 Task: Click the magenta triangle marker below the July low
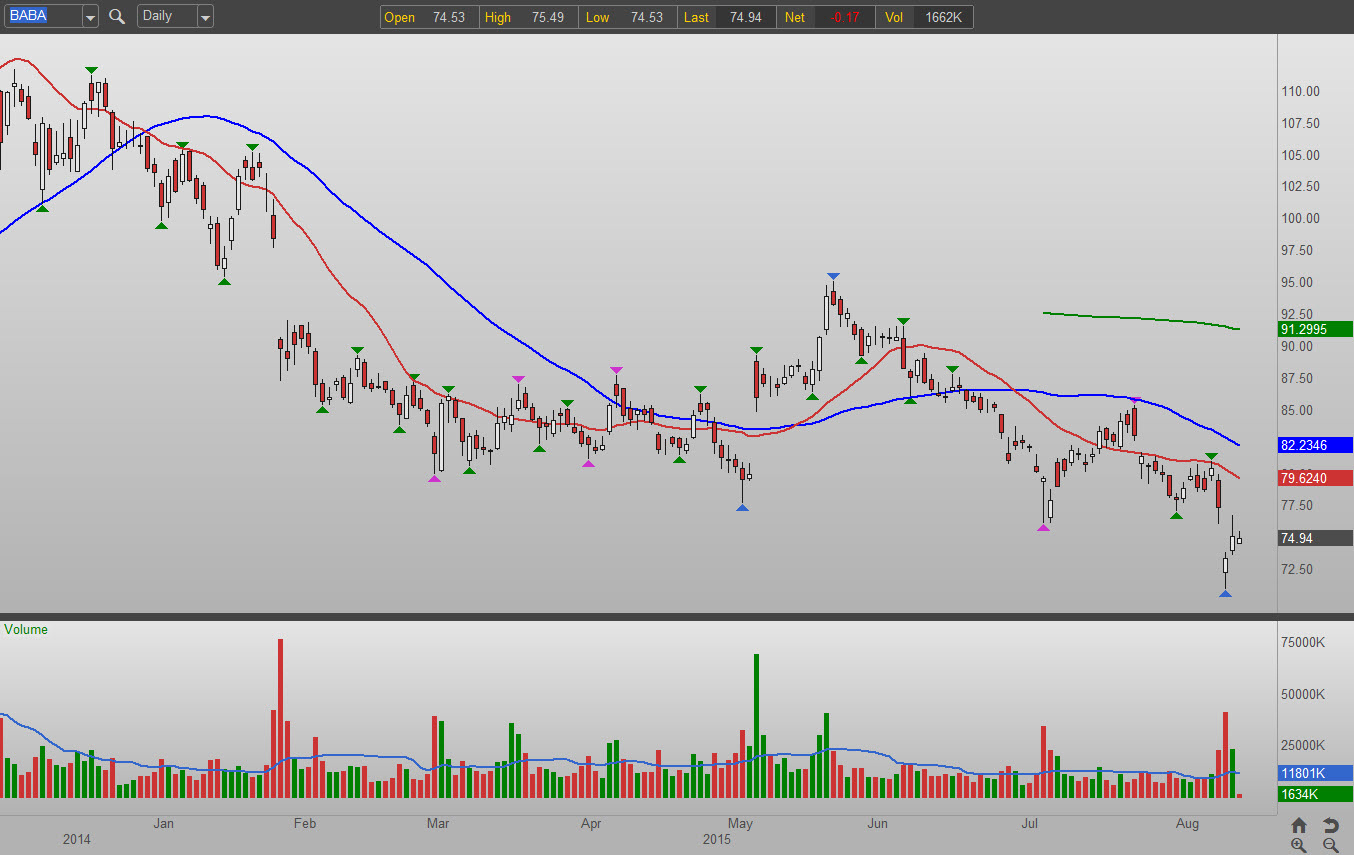[x=1043, y=527]
